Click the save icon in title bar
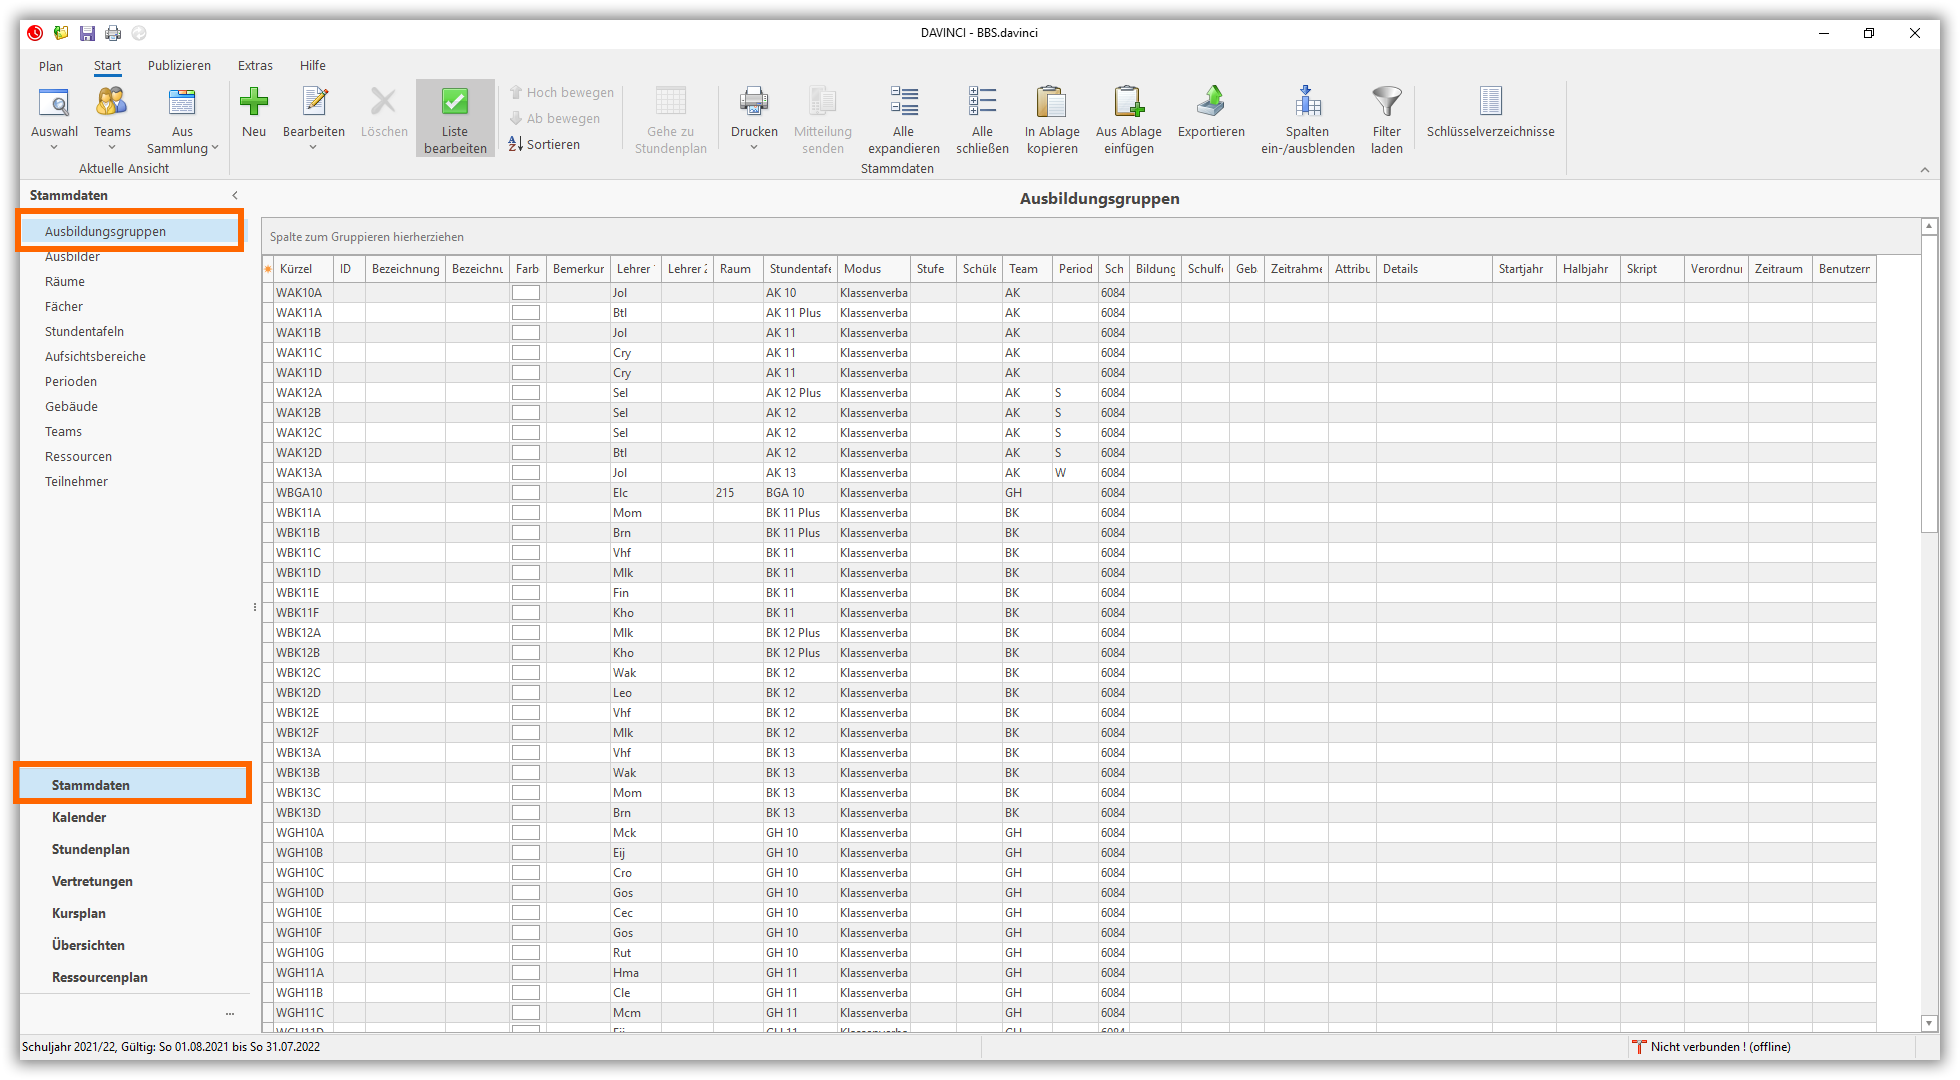The image size is (1960, 1080). pyautogui.click(x=87, y=33)
